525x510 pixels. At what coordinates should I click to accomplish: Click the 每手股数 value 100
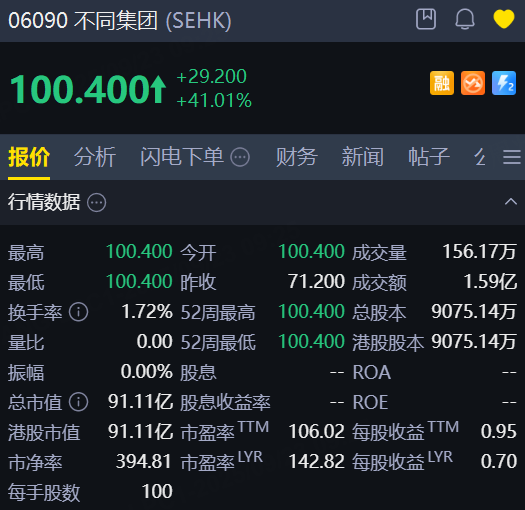pyautogui.click(x=157, y=492)
